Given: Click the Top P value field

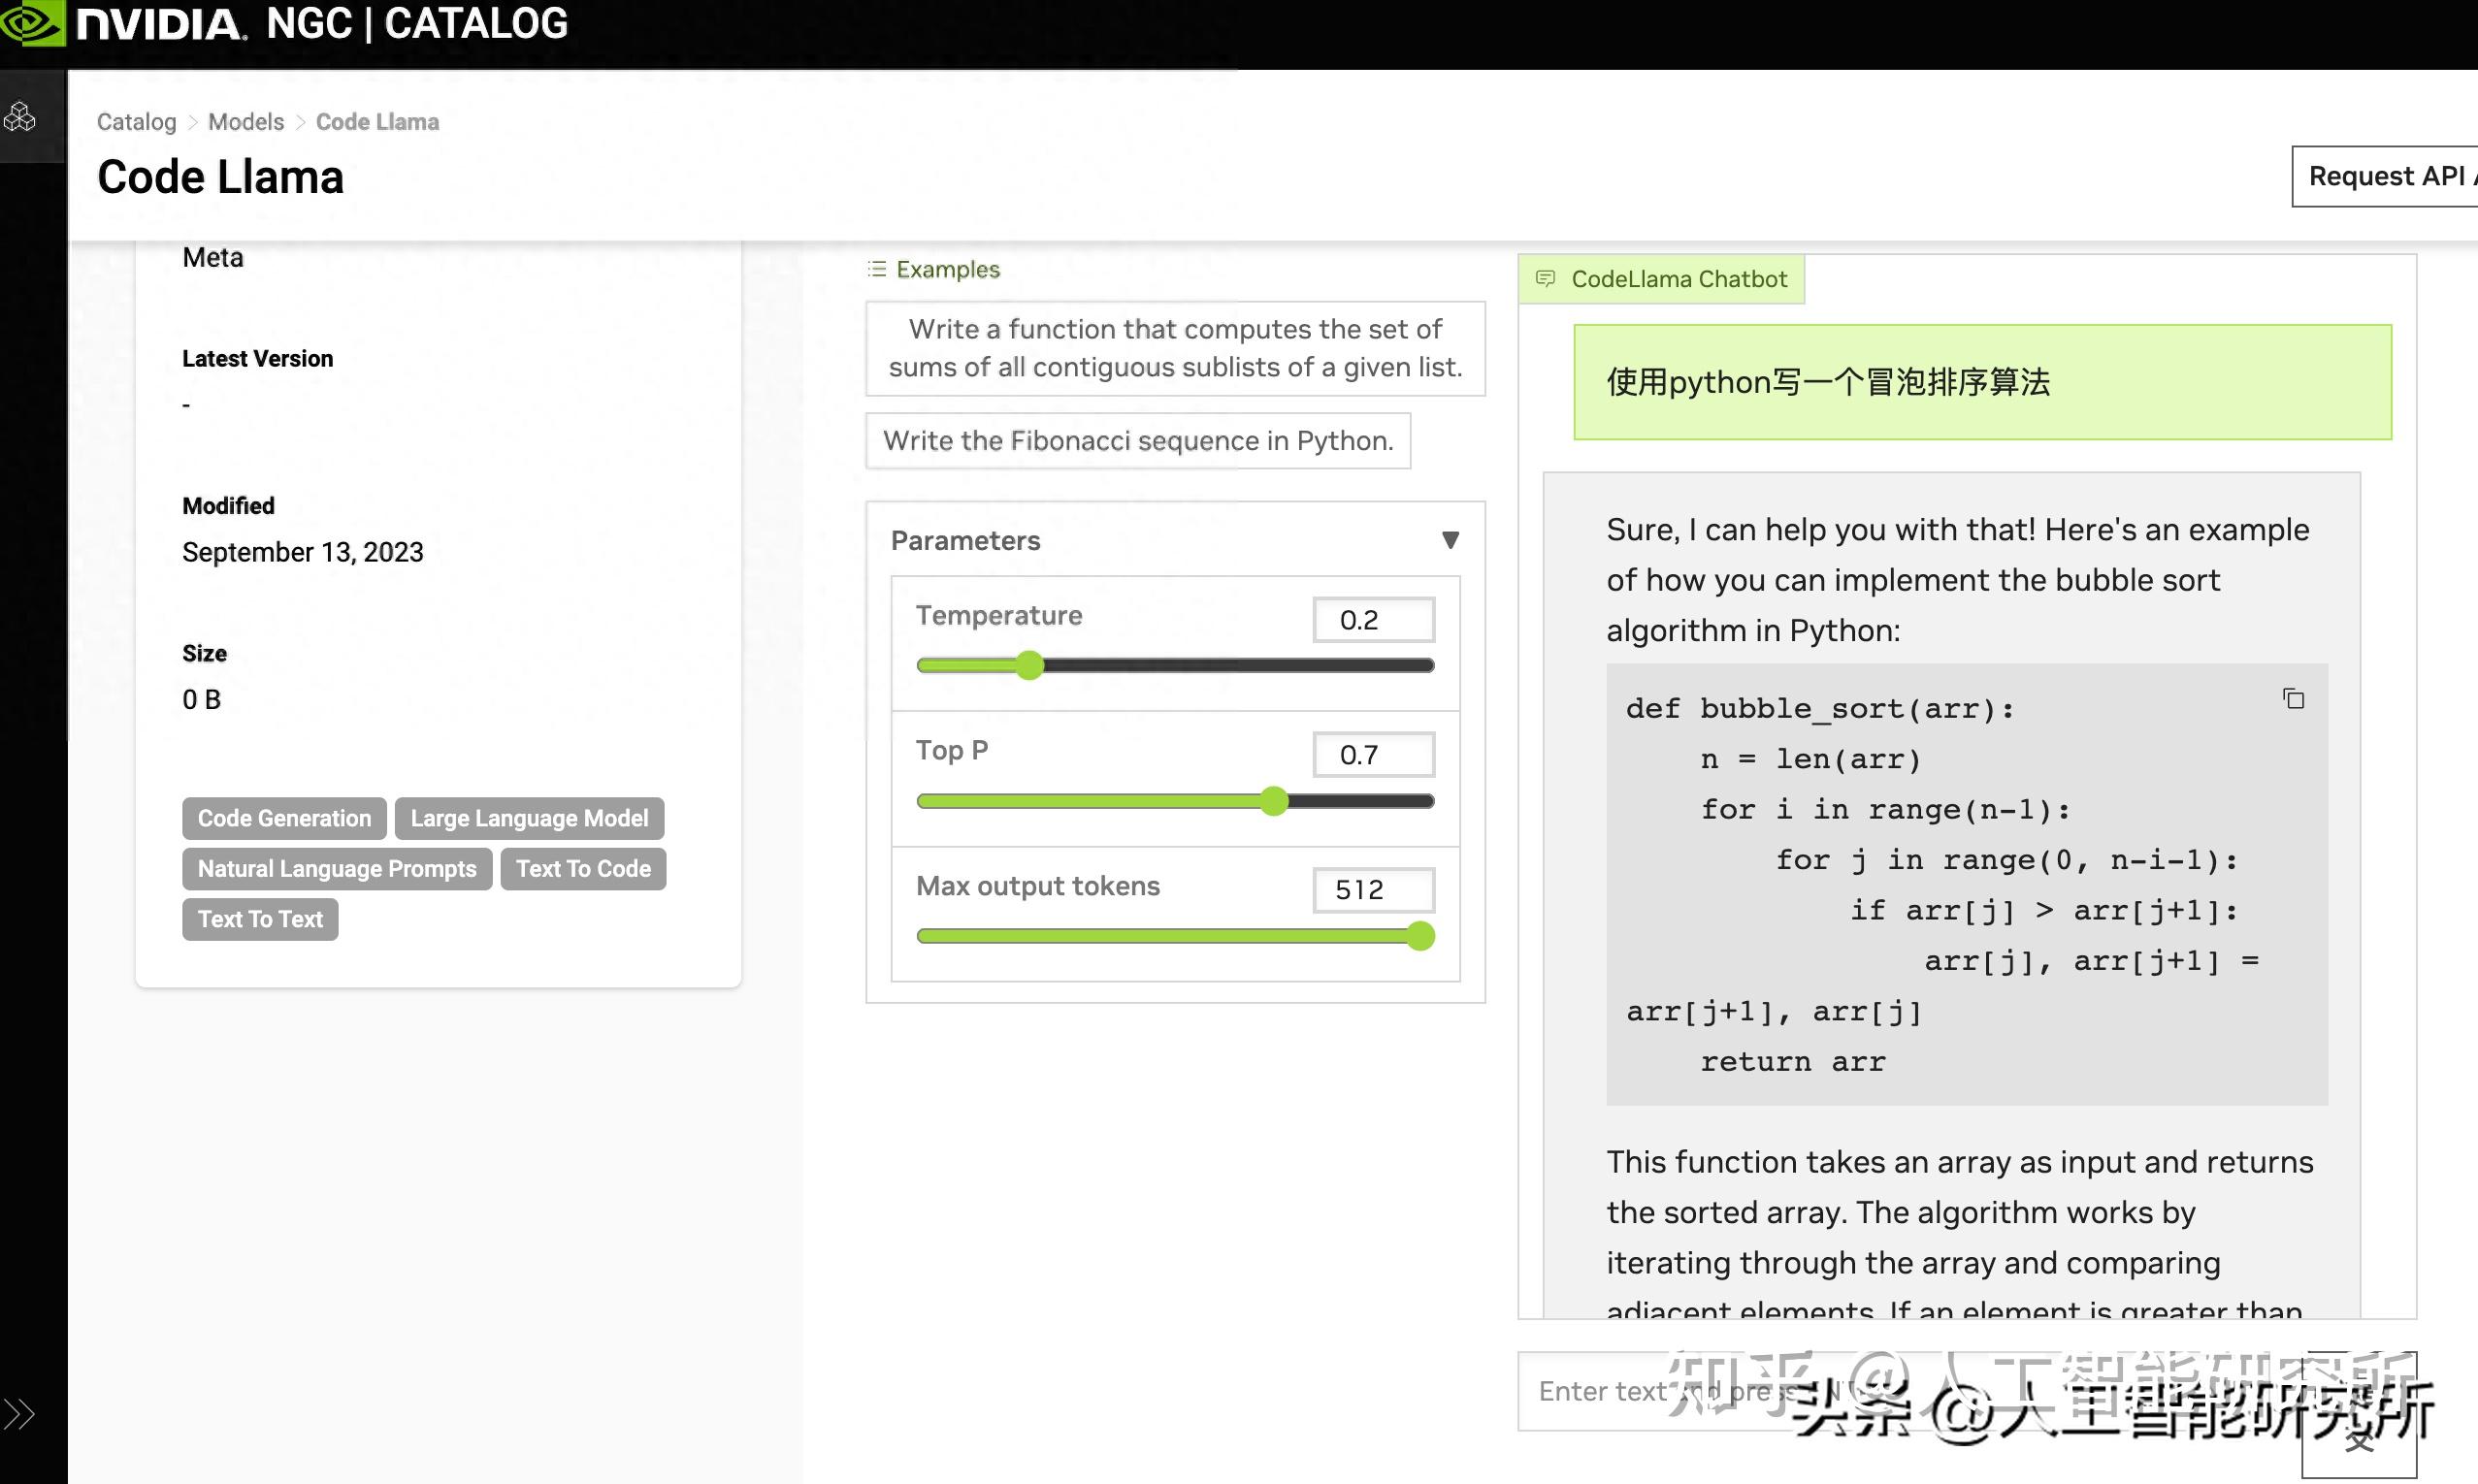Looking at the screenshot, I should coord(1374,755).
